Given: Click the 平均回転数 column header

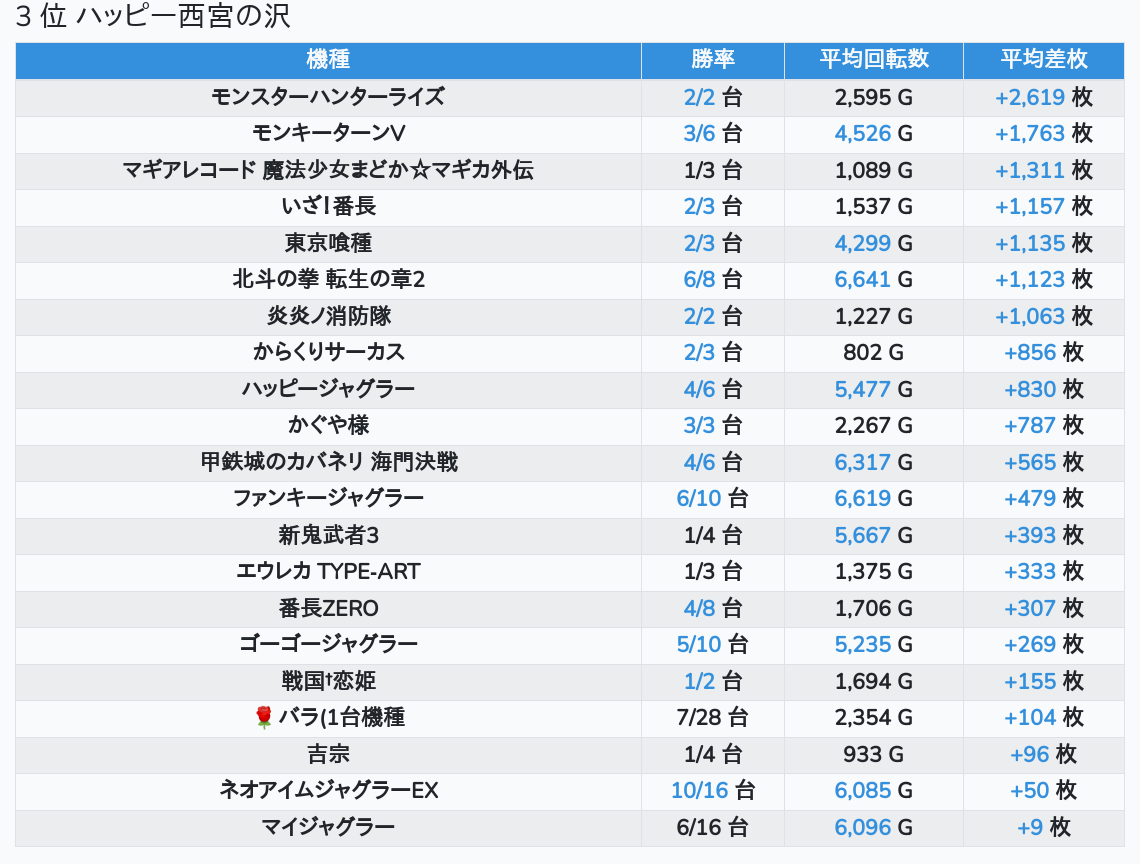Looking at the screenshot, I should tap(874, 59).
